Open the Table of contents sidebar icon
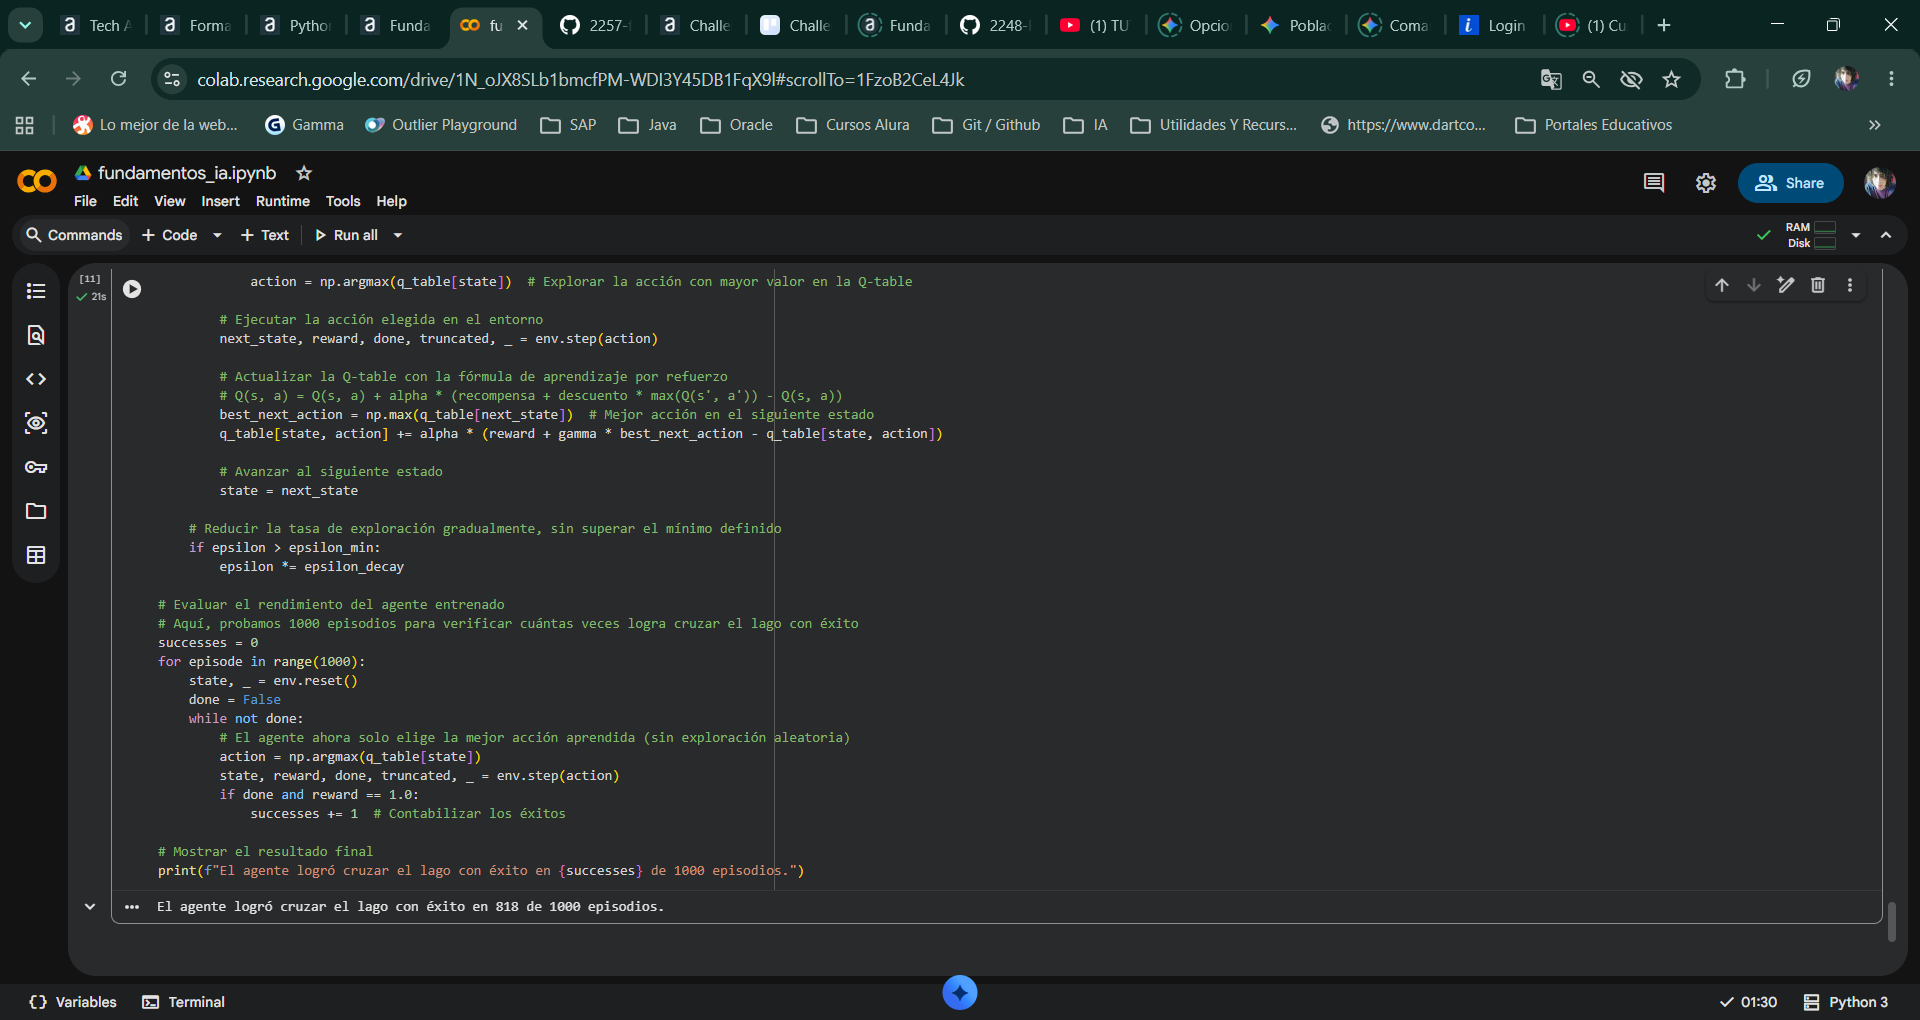Viewport: 1920px width, 1020px height. tap(36, 291)
